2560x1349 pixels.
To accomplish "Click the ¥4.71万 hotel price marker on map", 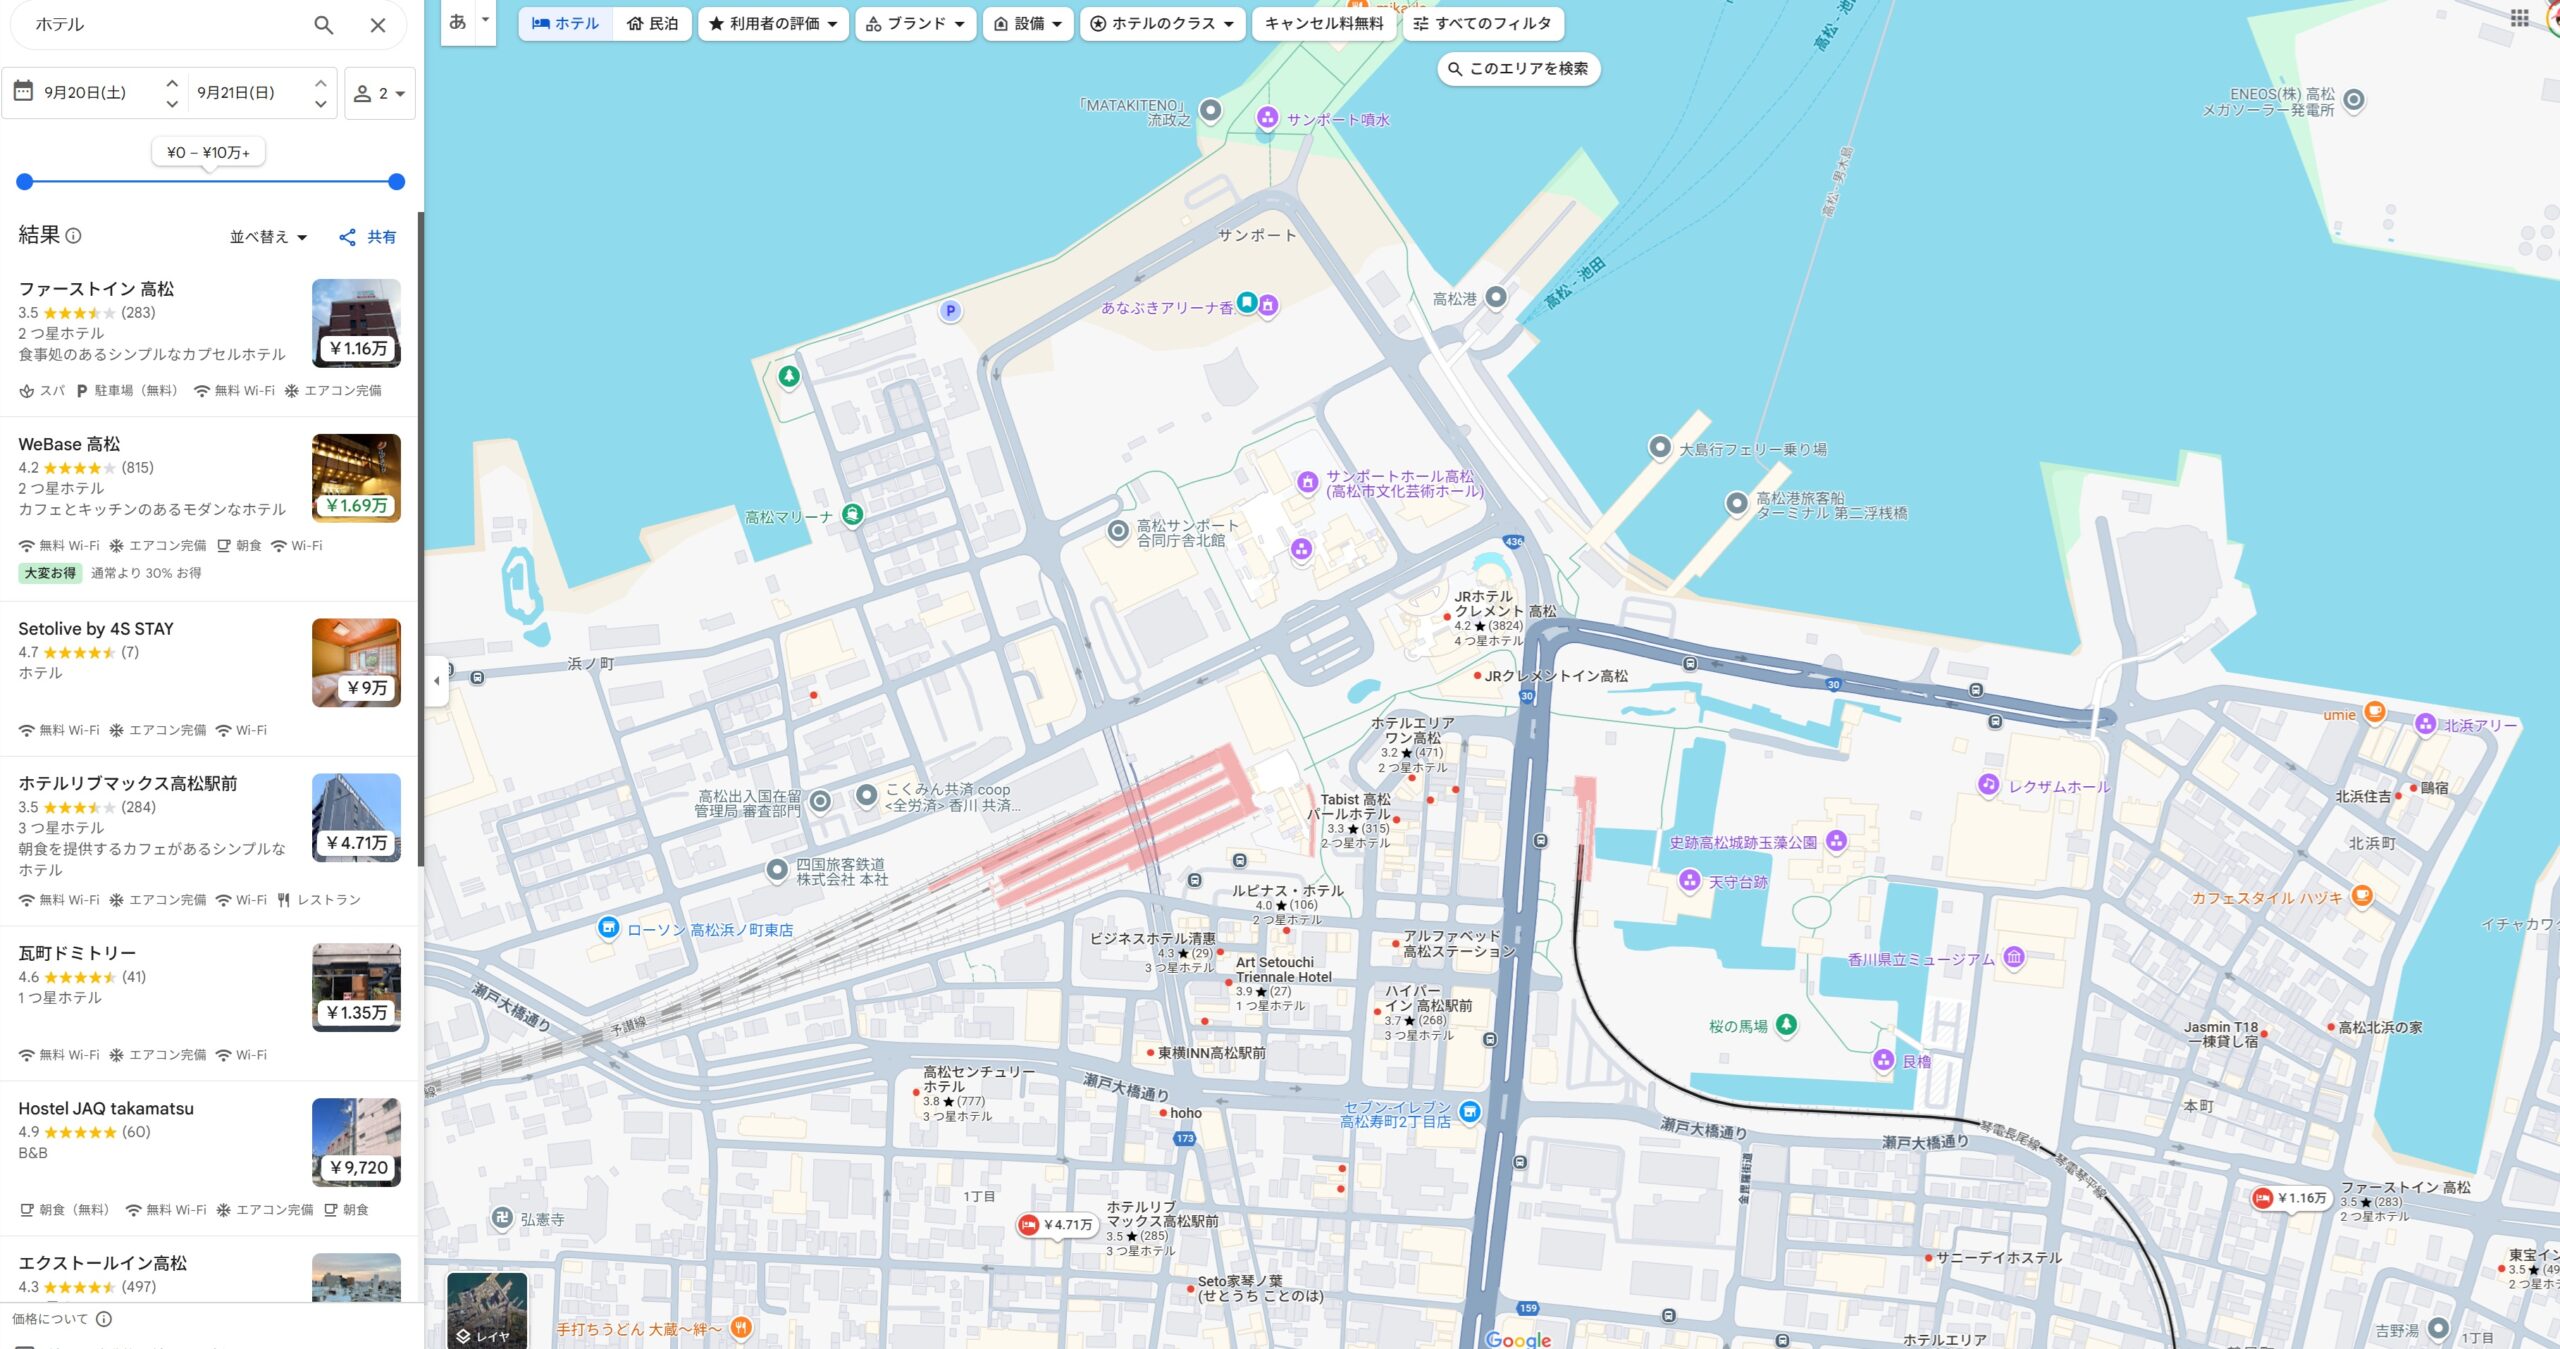I will tap(1058, 1225).
